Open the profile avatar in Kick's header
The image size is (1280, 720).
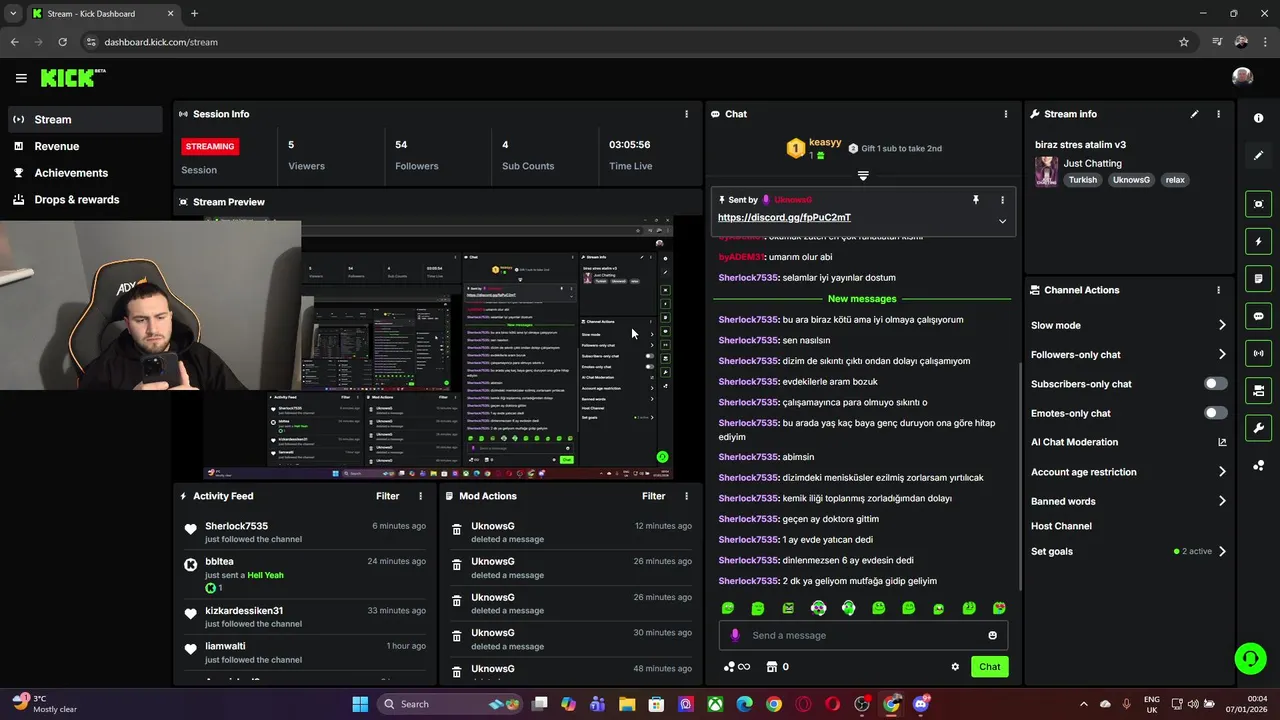point(1242,78)
